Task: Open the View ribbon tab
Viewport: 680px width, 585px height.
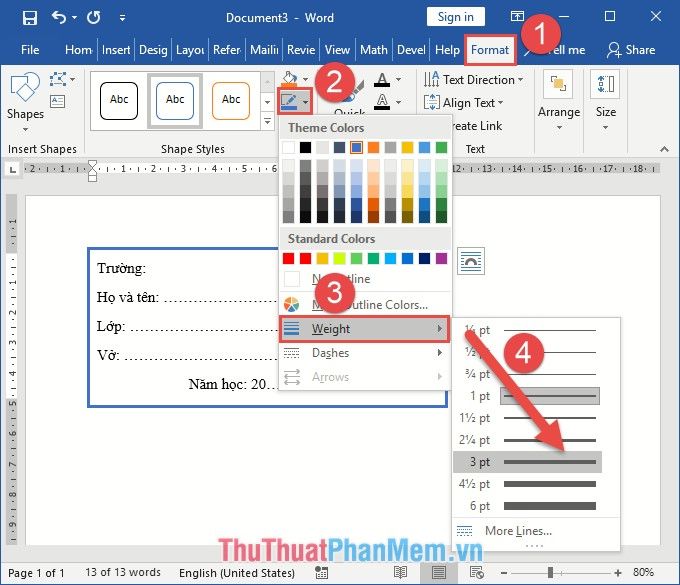Action: pos(337,50)
